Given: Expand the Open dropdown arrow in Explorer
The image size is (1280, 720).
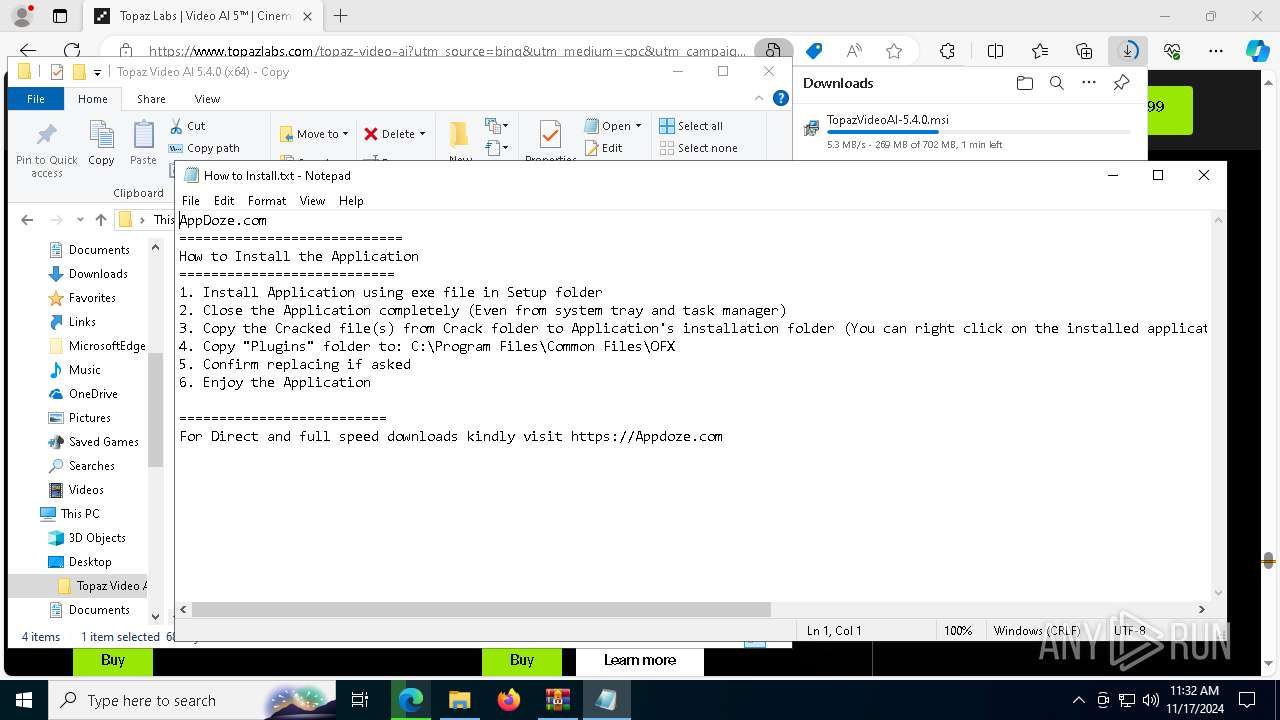Looking at the screenshot, I should (x=638, y=126).
